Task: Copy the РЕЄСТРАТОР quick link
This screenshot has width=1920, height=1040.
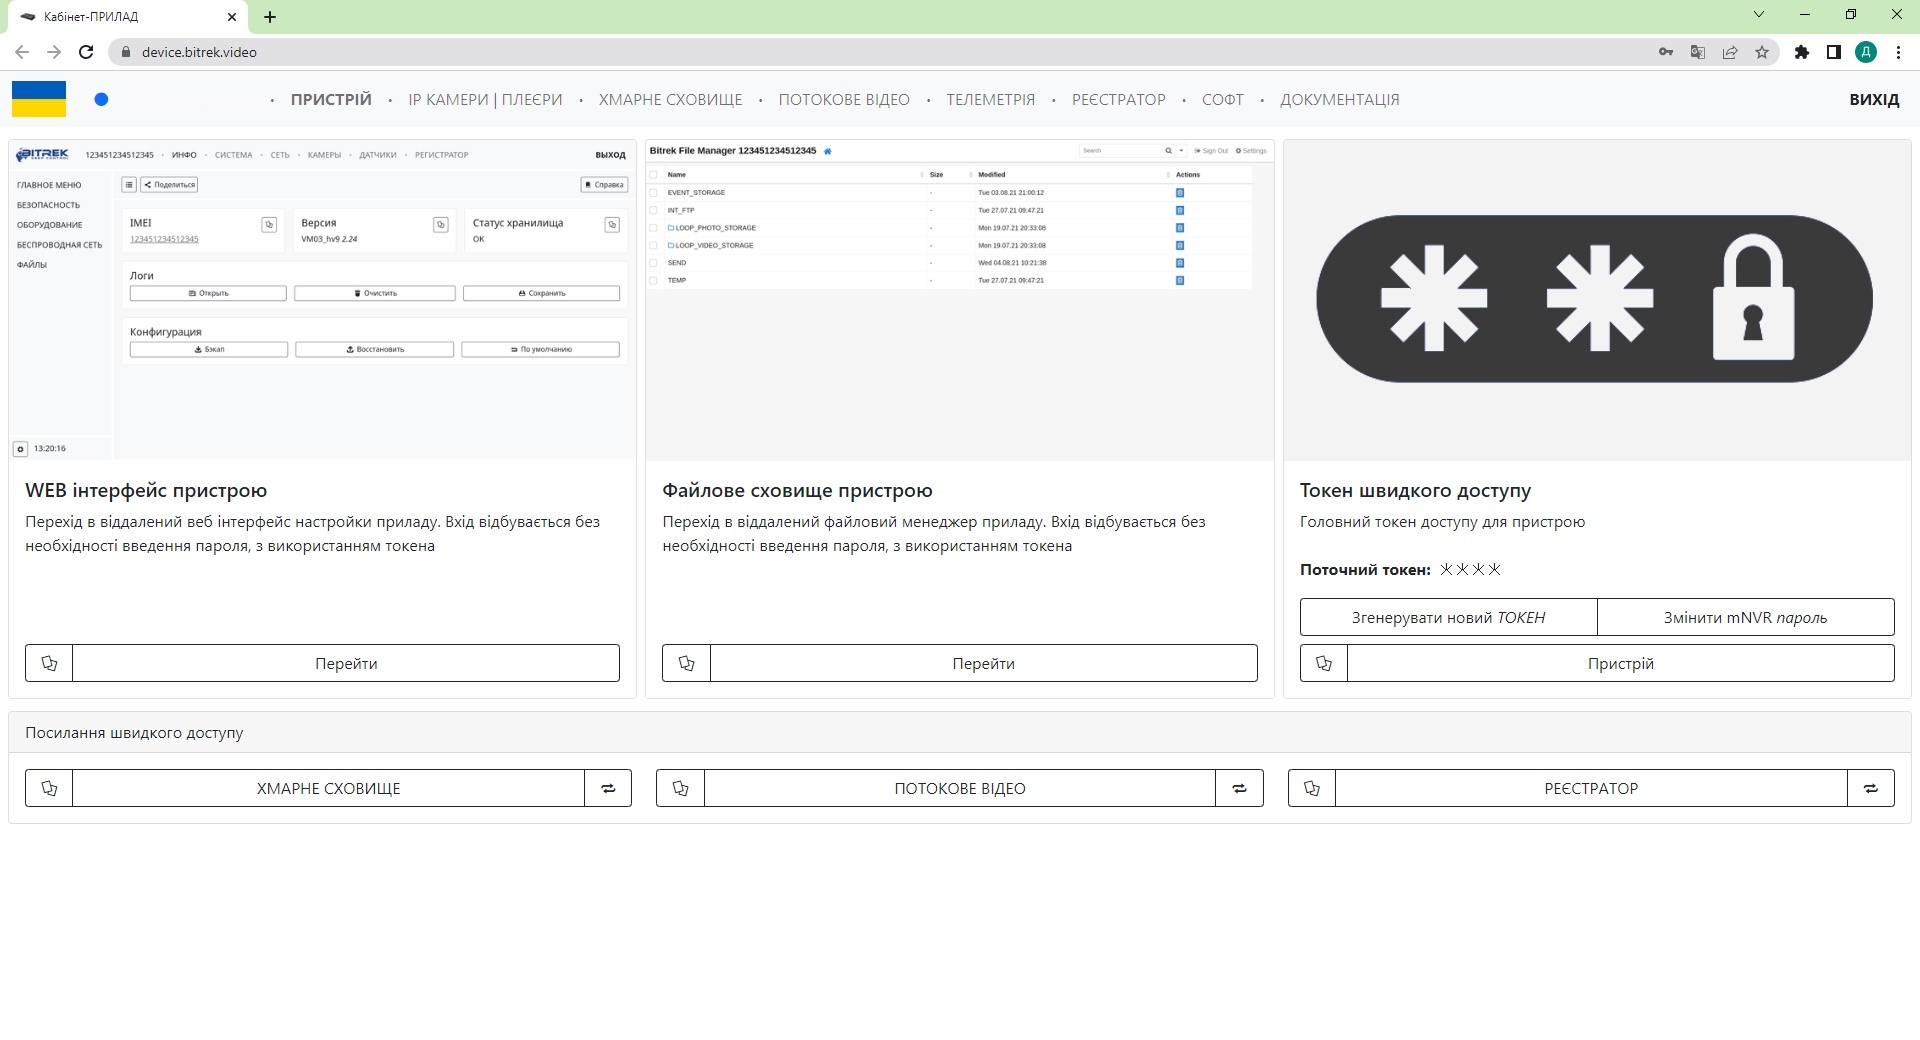Action: [x=1312, y=788]
